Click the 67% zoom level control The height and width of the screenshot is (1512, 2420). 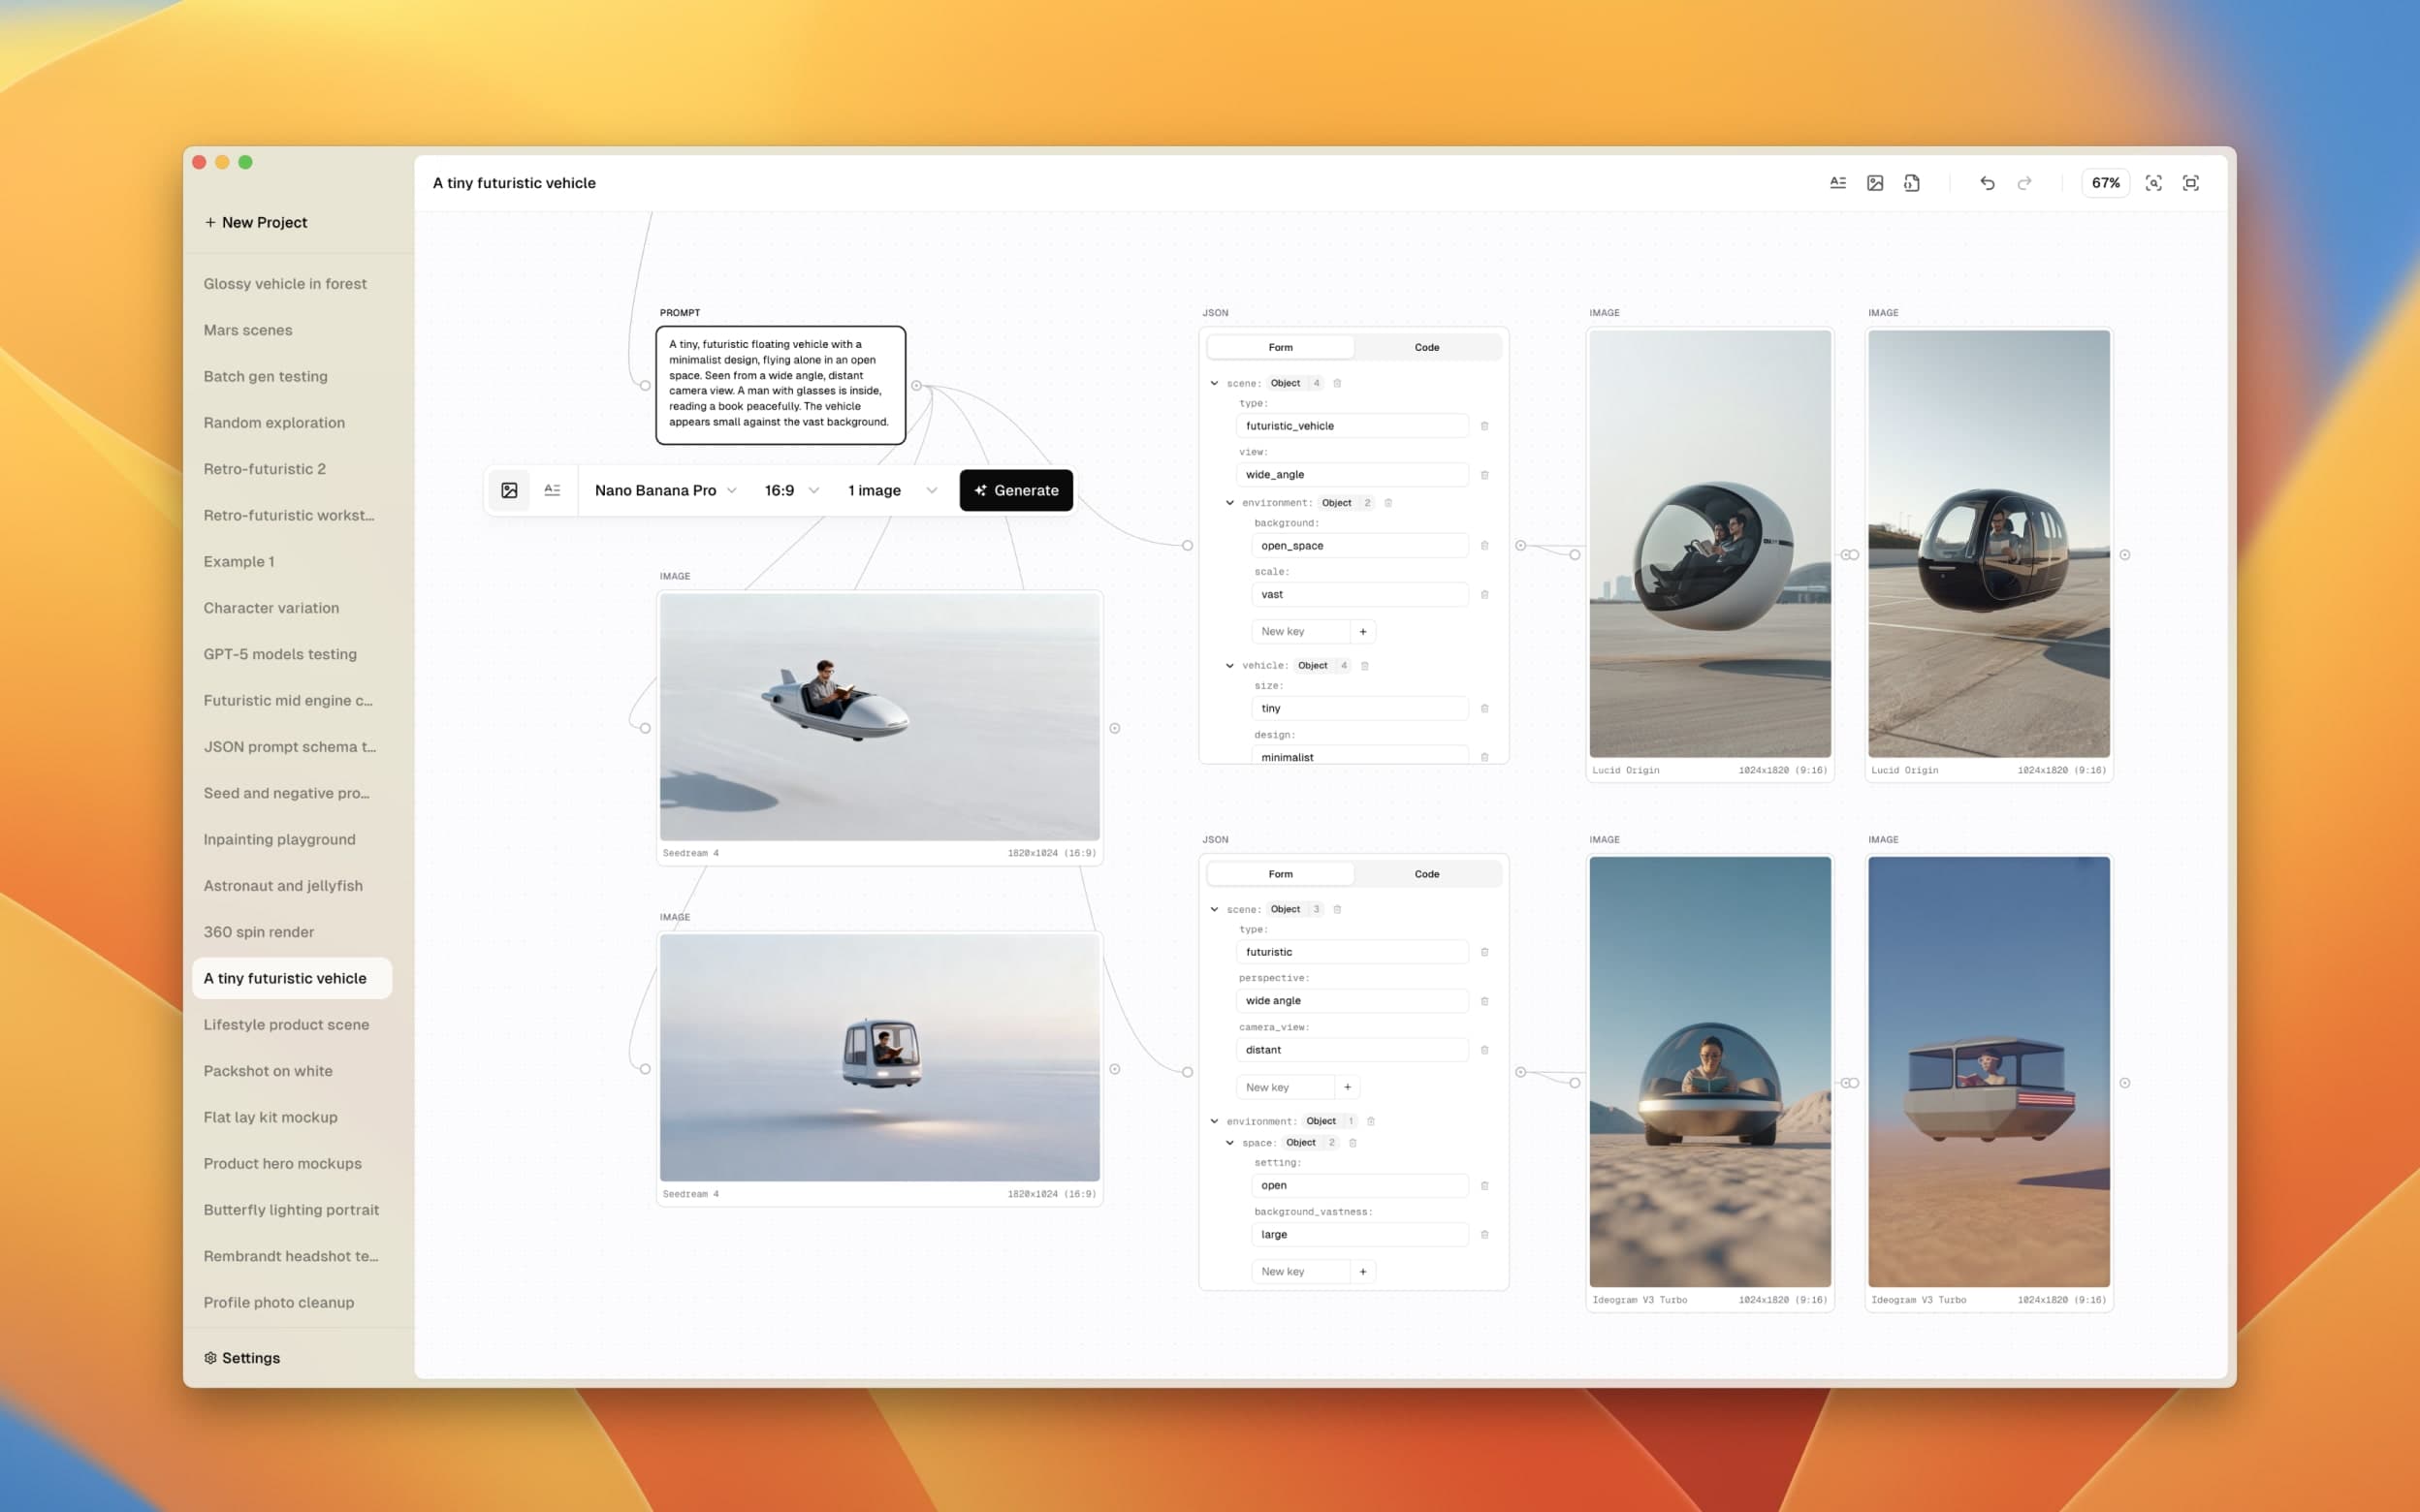2106,183
